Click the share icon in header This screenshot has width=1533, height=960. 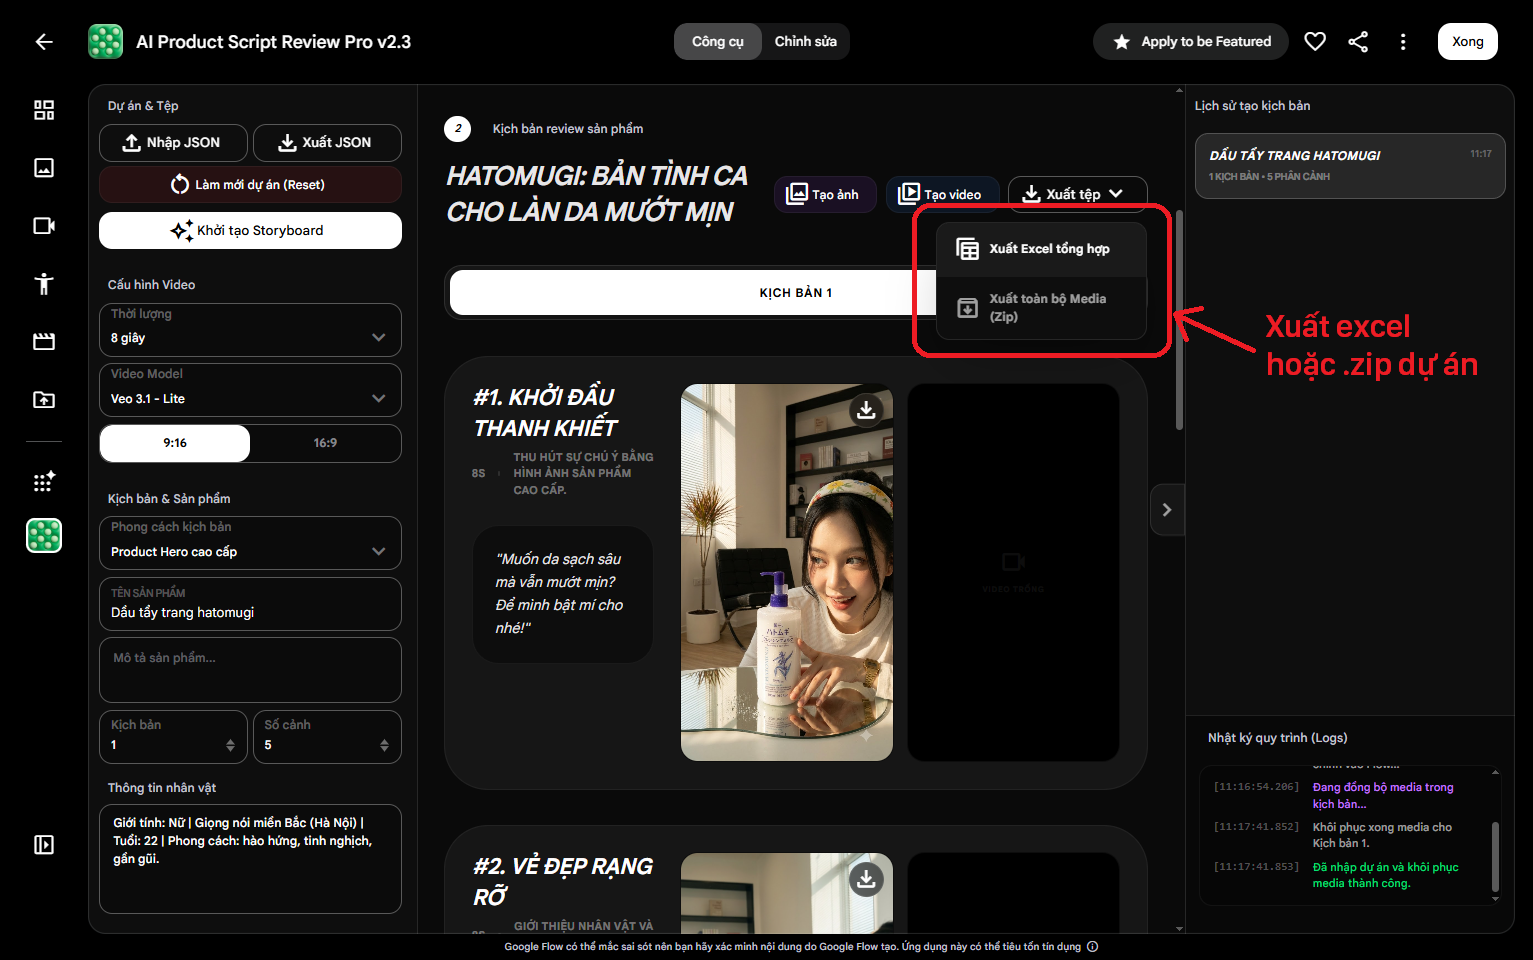tap(1358, 41)
